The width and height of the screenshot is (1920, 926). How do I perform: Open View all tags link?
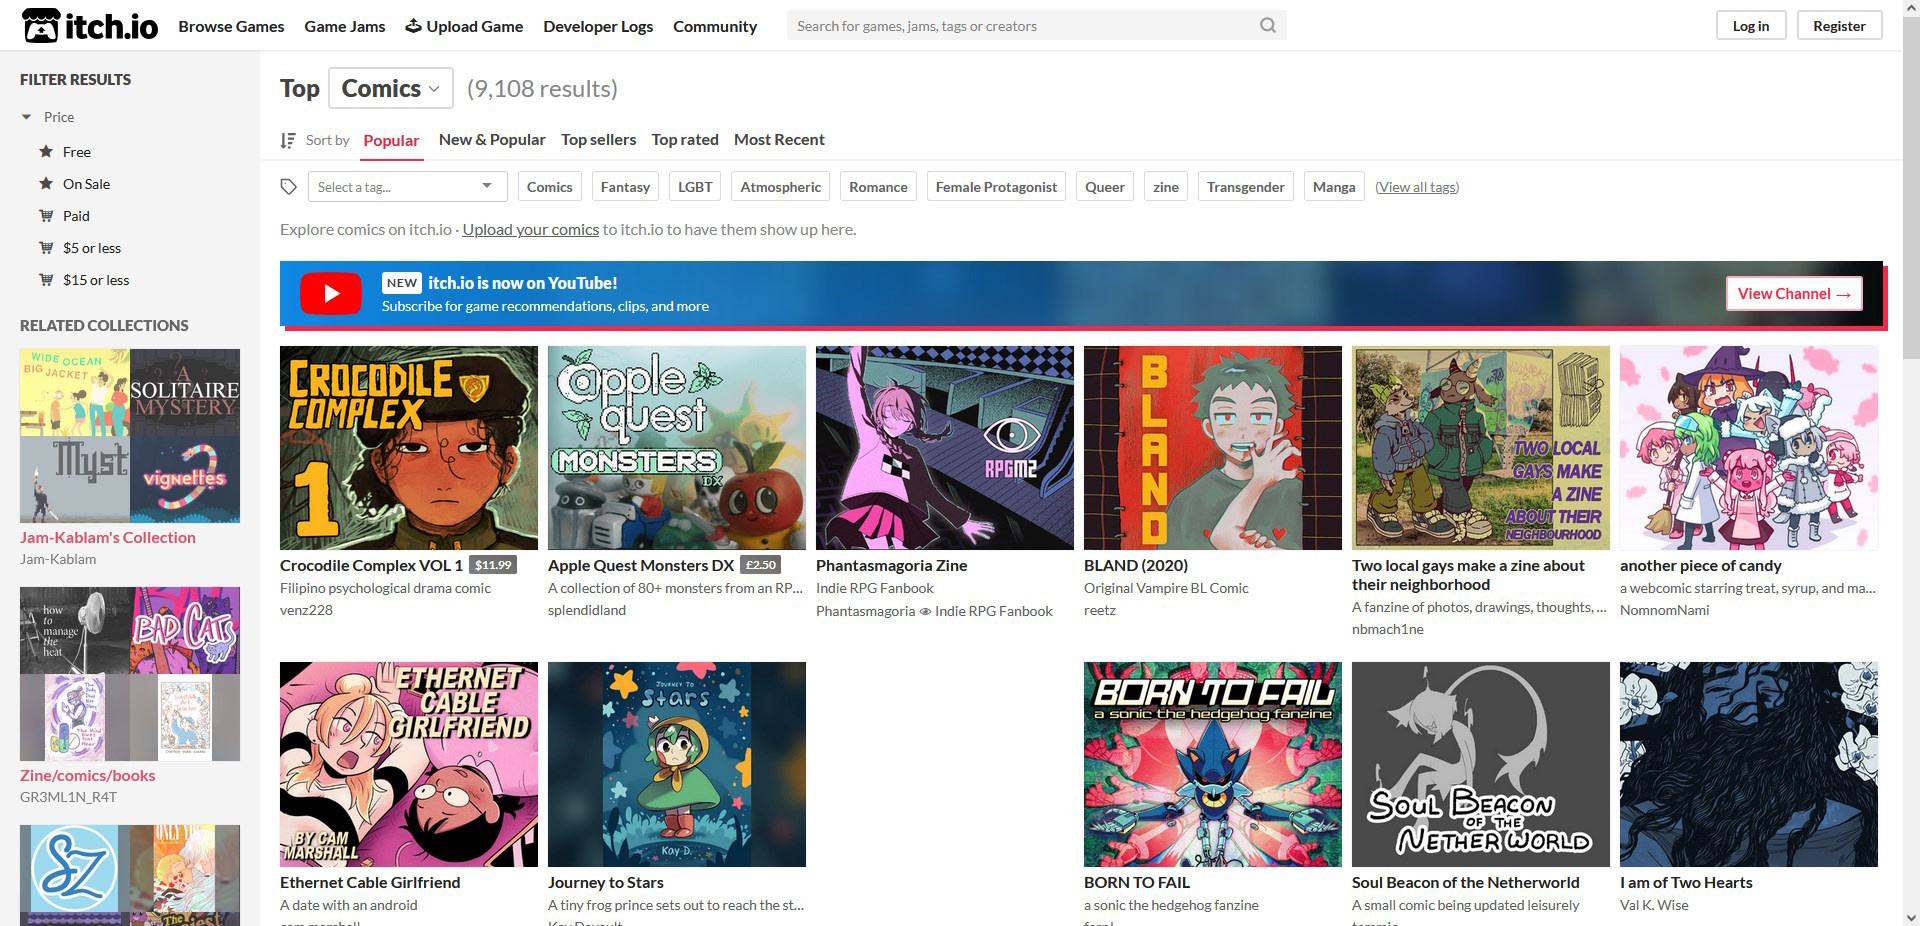pos(1417,187)
